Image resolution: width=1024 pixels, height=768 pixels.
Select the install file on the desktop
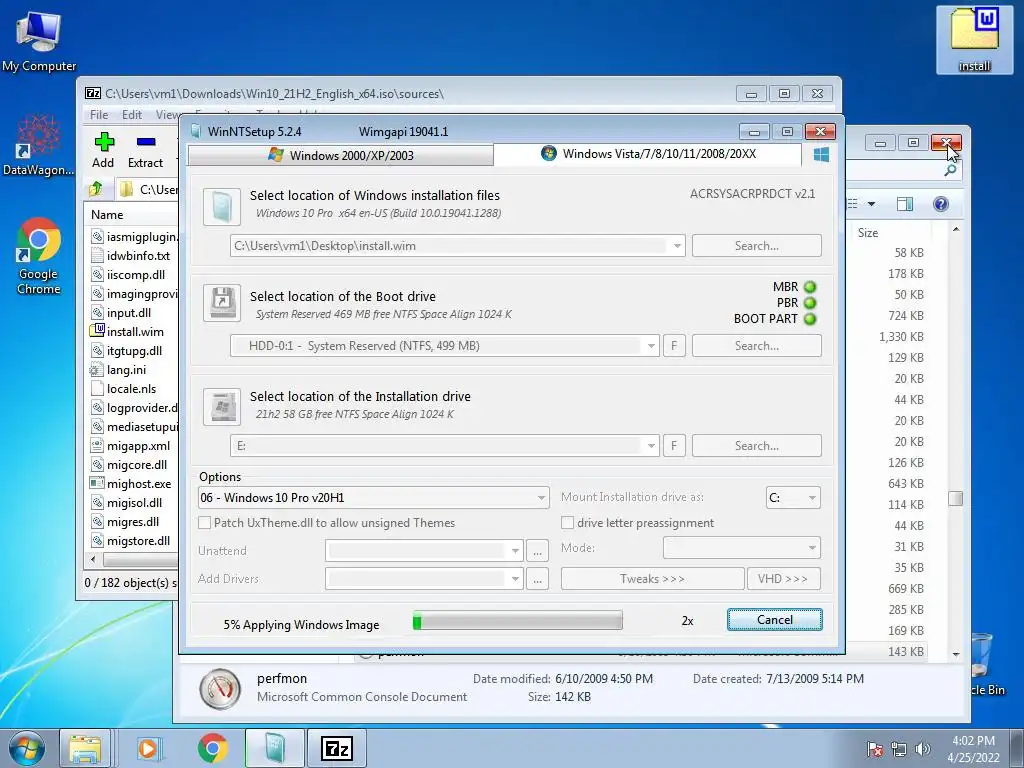pyautogui.click(x=974, y=39)
